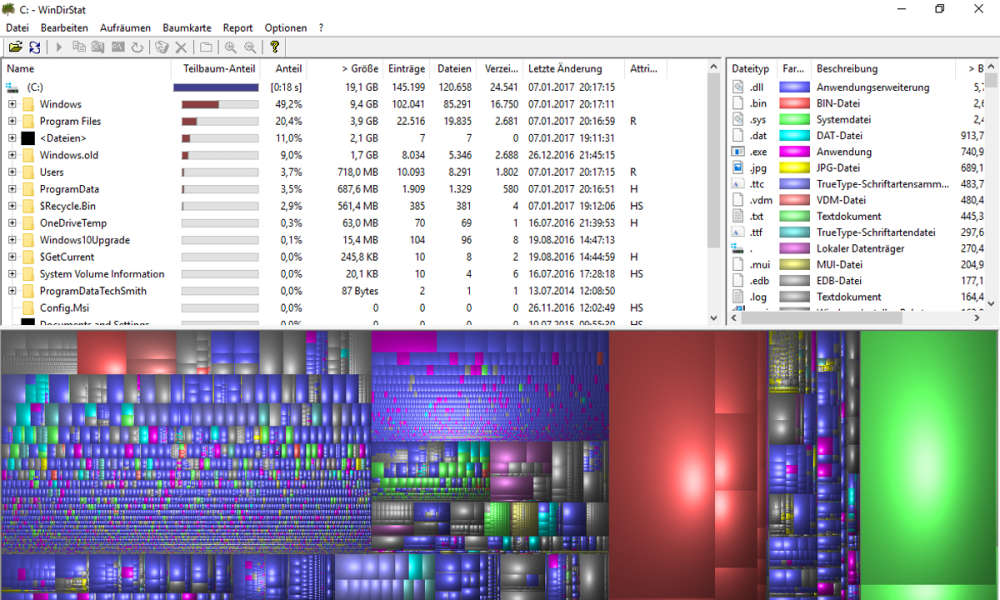The width and height of the screenshot is (1000, 600).
Task: Click the Open Explorer Here toolbar icon
Action: coord(98,47)
